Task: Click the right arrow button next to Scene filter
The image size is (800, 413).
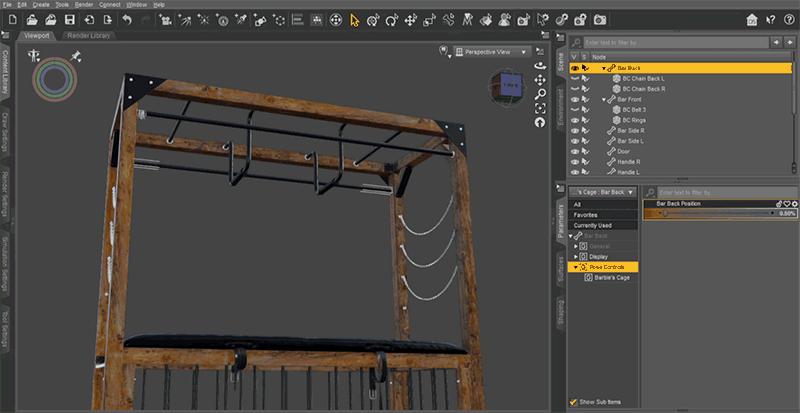Action: [790, 42]
